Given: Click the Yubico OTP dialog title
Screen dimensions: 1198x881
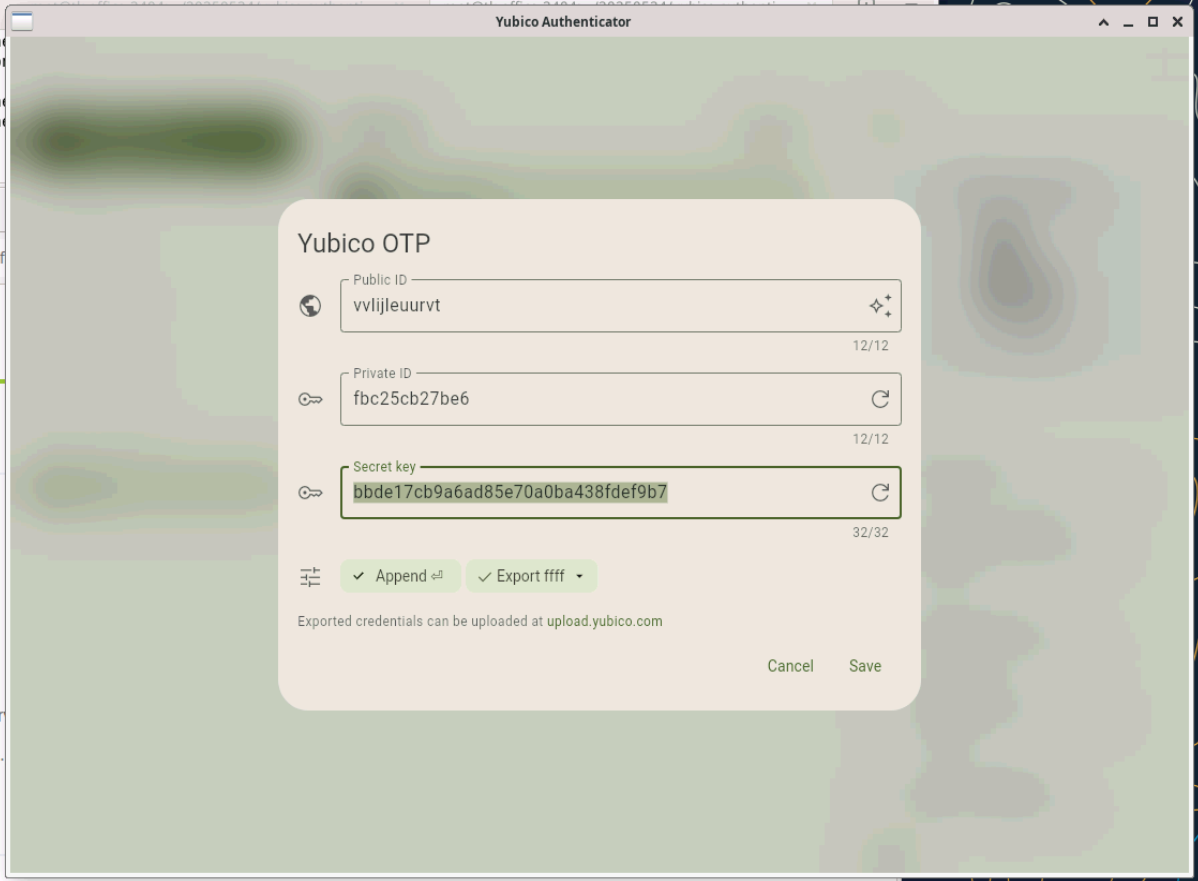Looking at the screenshot, I should click(x=364, y=243).
